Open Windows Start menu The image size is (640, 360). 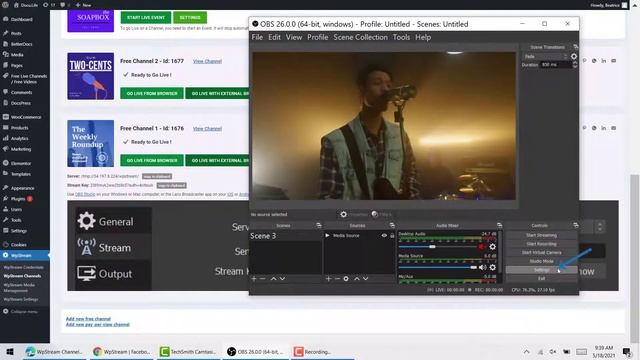pyautogui.click(x=10, y=352)
